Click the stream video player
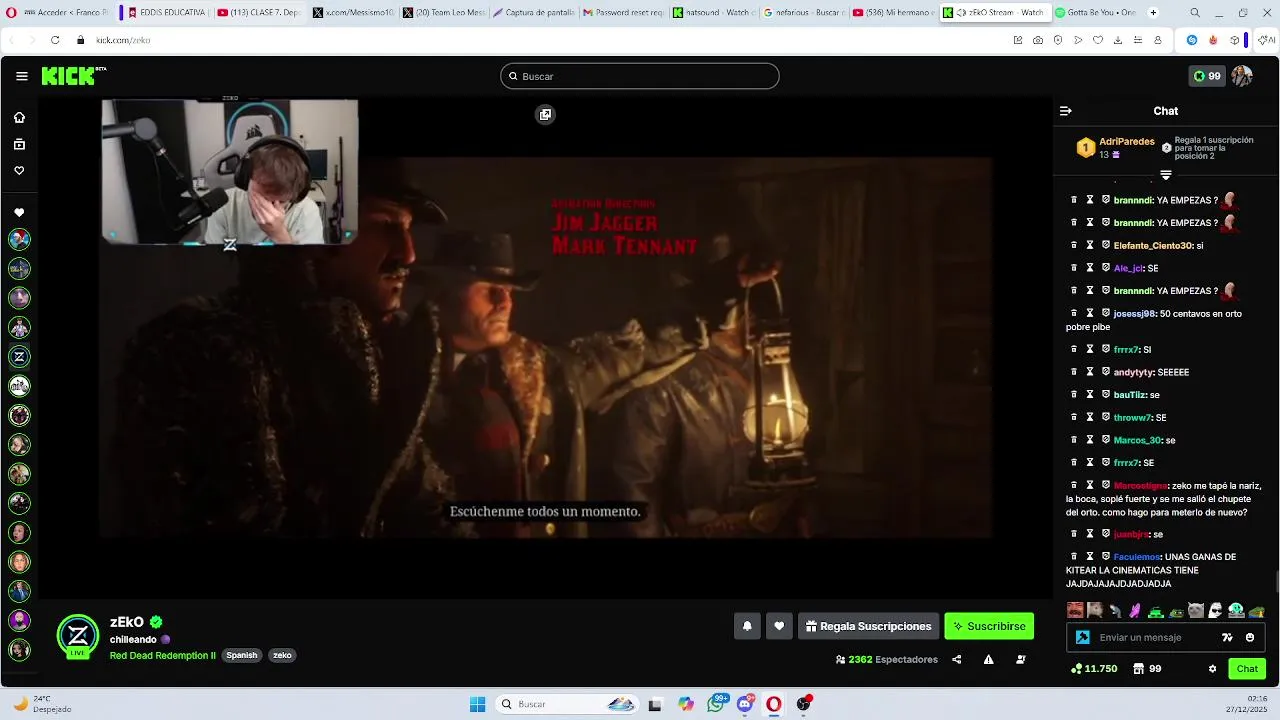This screenshot has height=720, width=1280. tap(545, 347)
